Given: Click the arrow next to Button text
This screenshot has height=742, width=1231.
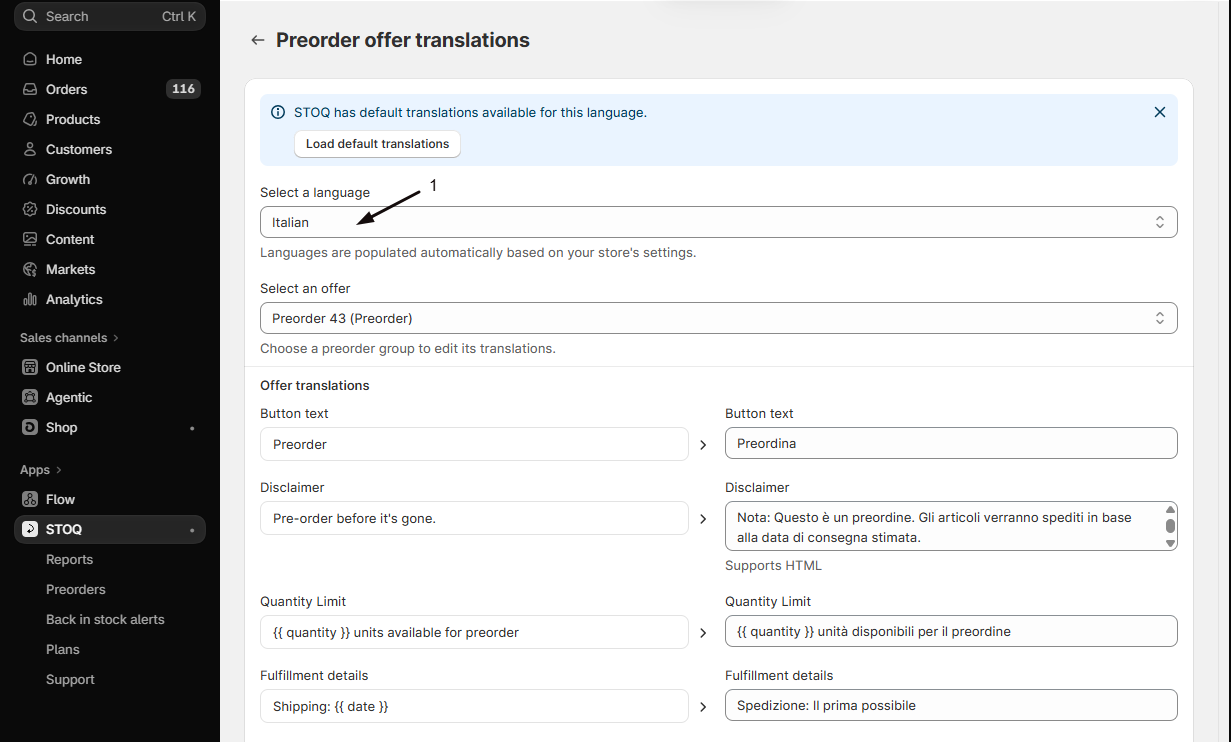Looking at the screenshot, I should coord(703,444).
